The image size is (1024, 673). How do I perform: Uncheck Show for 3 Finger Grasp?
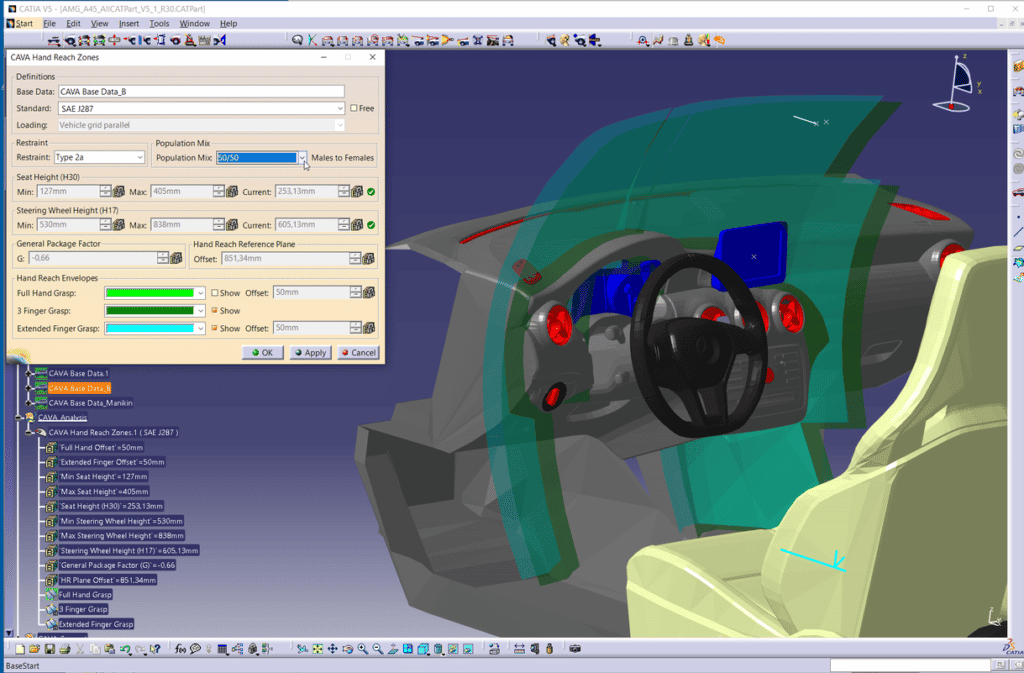click(214, 311)
